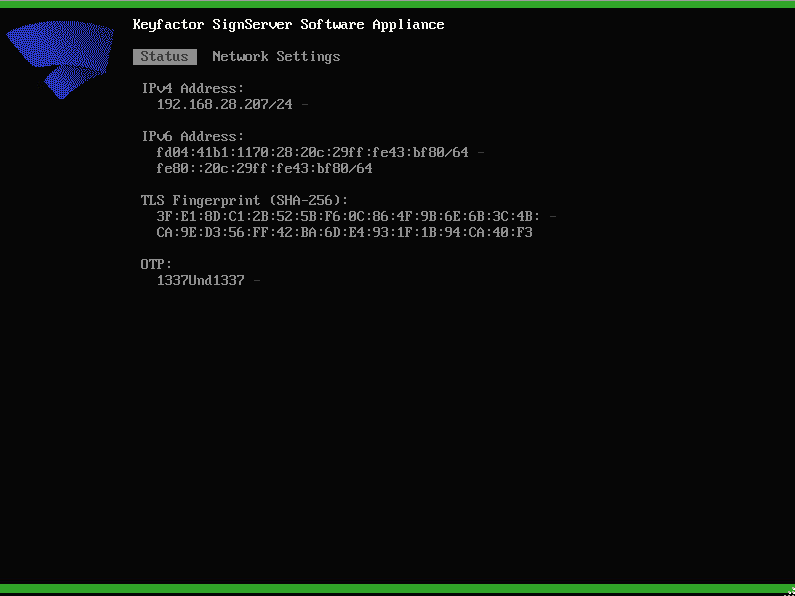Select the fd04 IPv6 address line
Viewport: 795px width, 596px height.
(x=312, y=153)
